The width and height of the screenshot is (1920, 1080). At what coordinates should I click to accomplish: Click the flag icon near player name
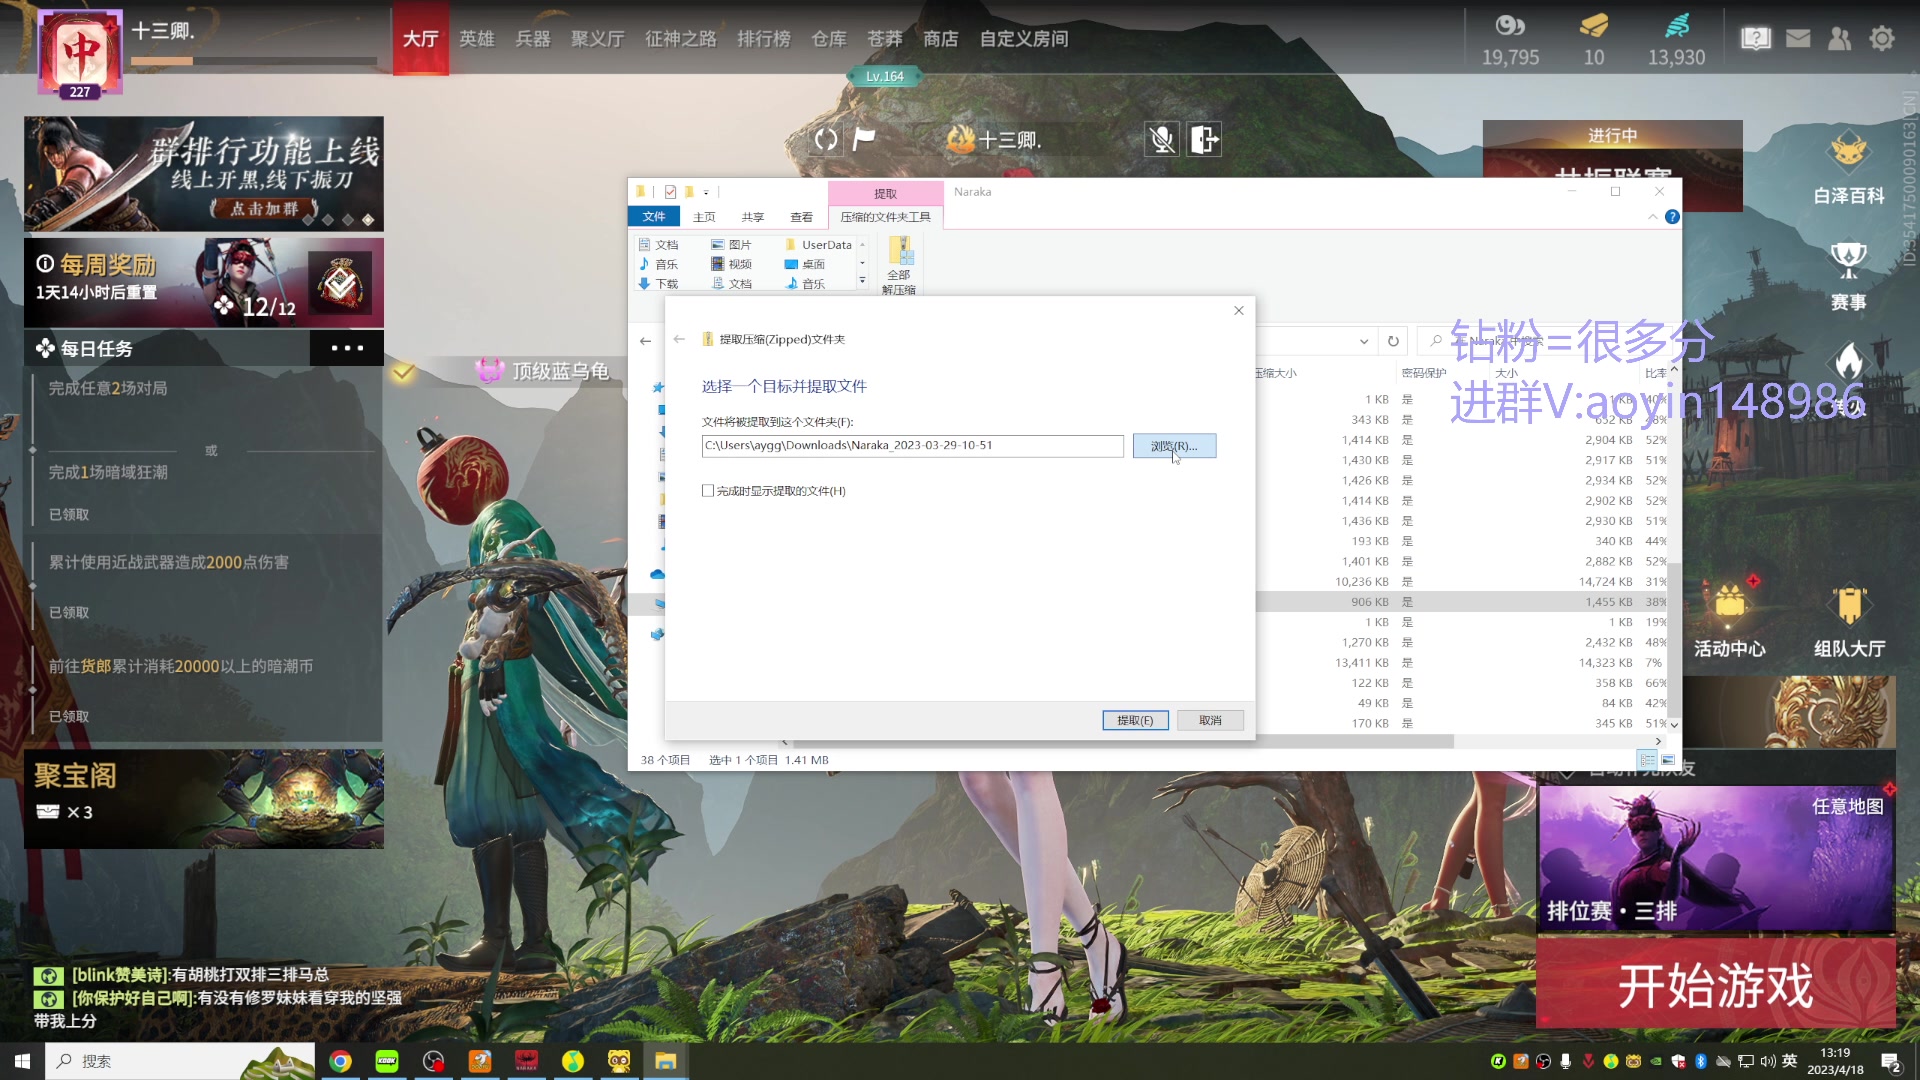864,139
